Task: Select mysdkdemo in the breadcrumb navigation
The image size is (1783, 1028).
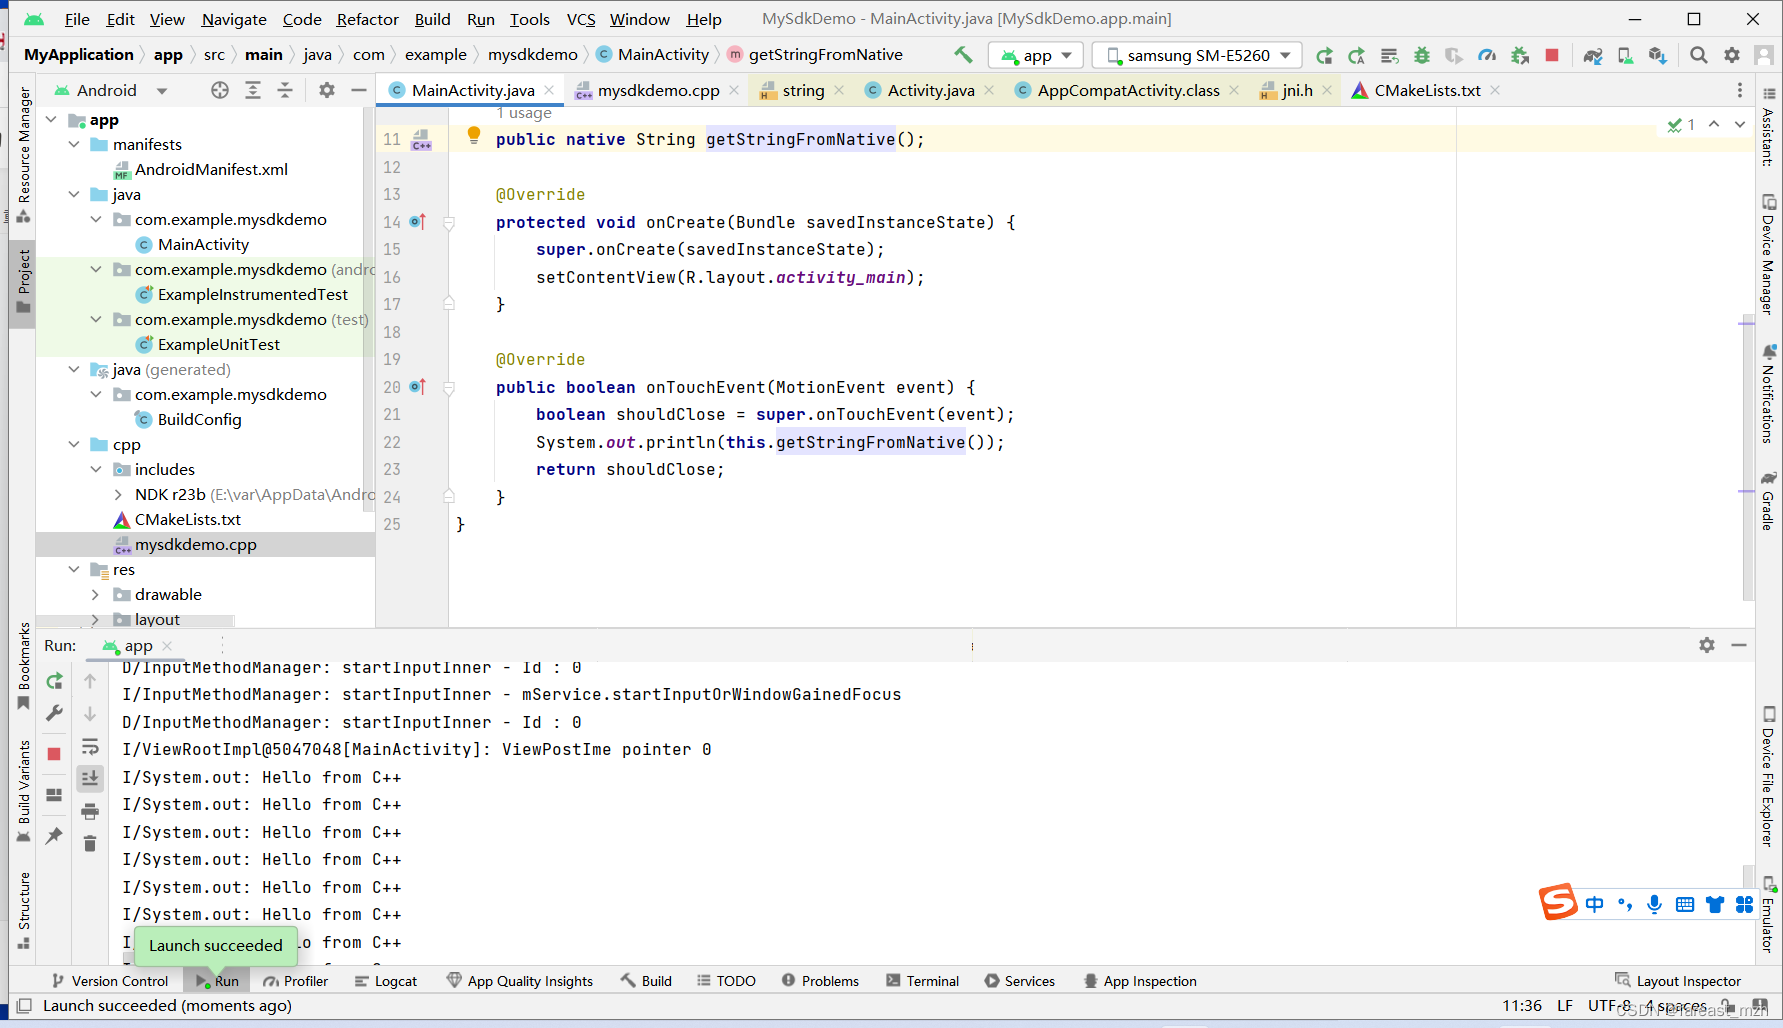Action: (532, 54)
